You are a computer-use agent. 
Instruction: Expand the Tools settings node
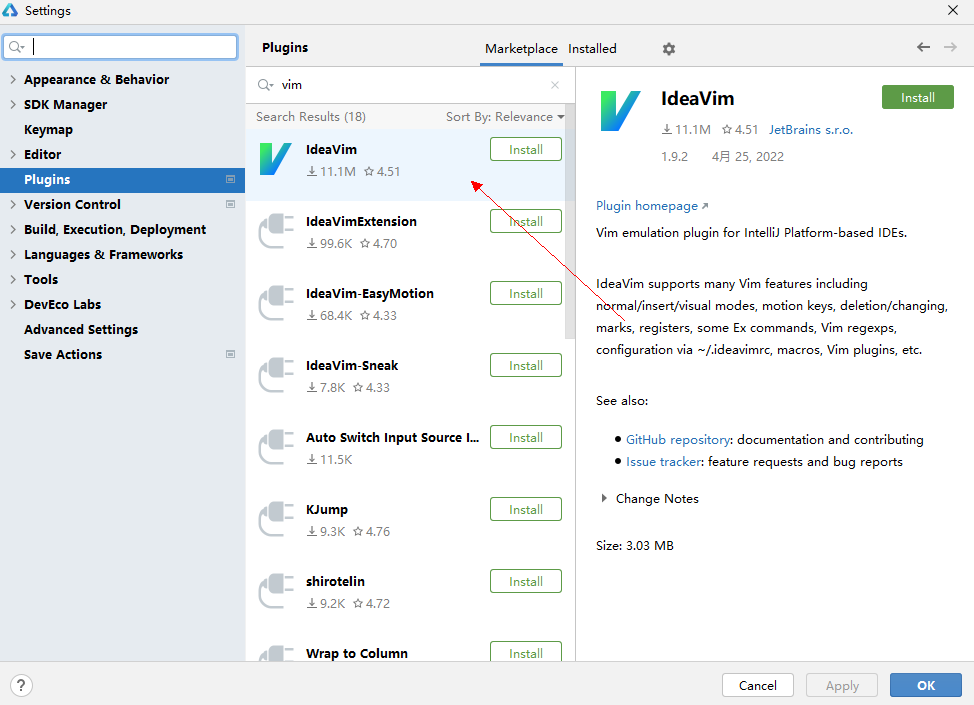click(x=13, y=280)
